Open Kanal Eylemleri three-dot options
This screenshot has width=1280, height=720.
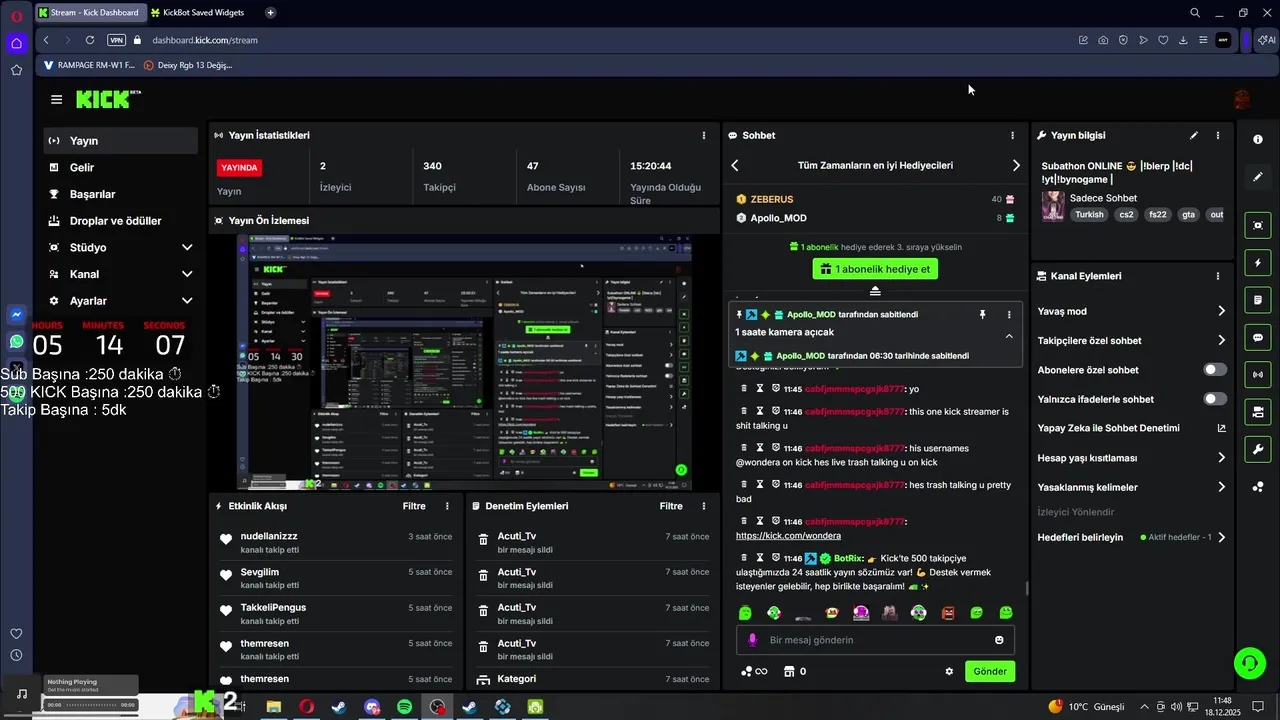pos(1217,276)
